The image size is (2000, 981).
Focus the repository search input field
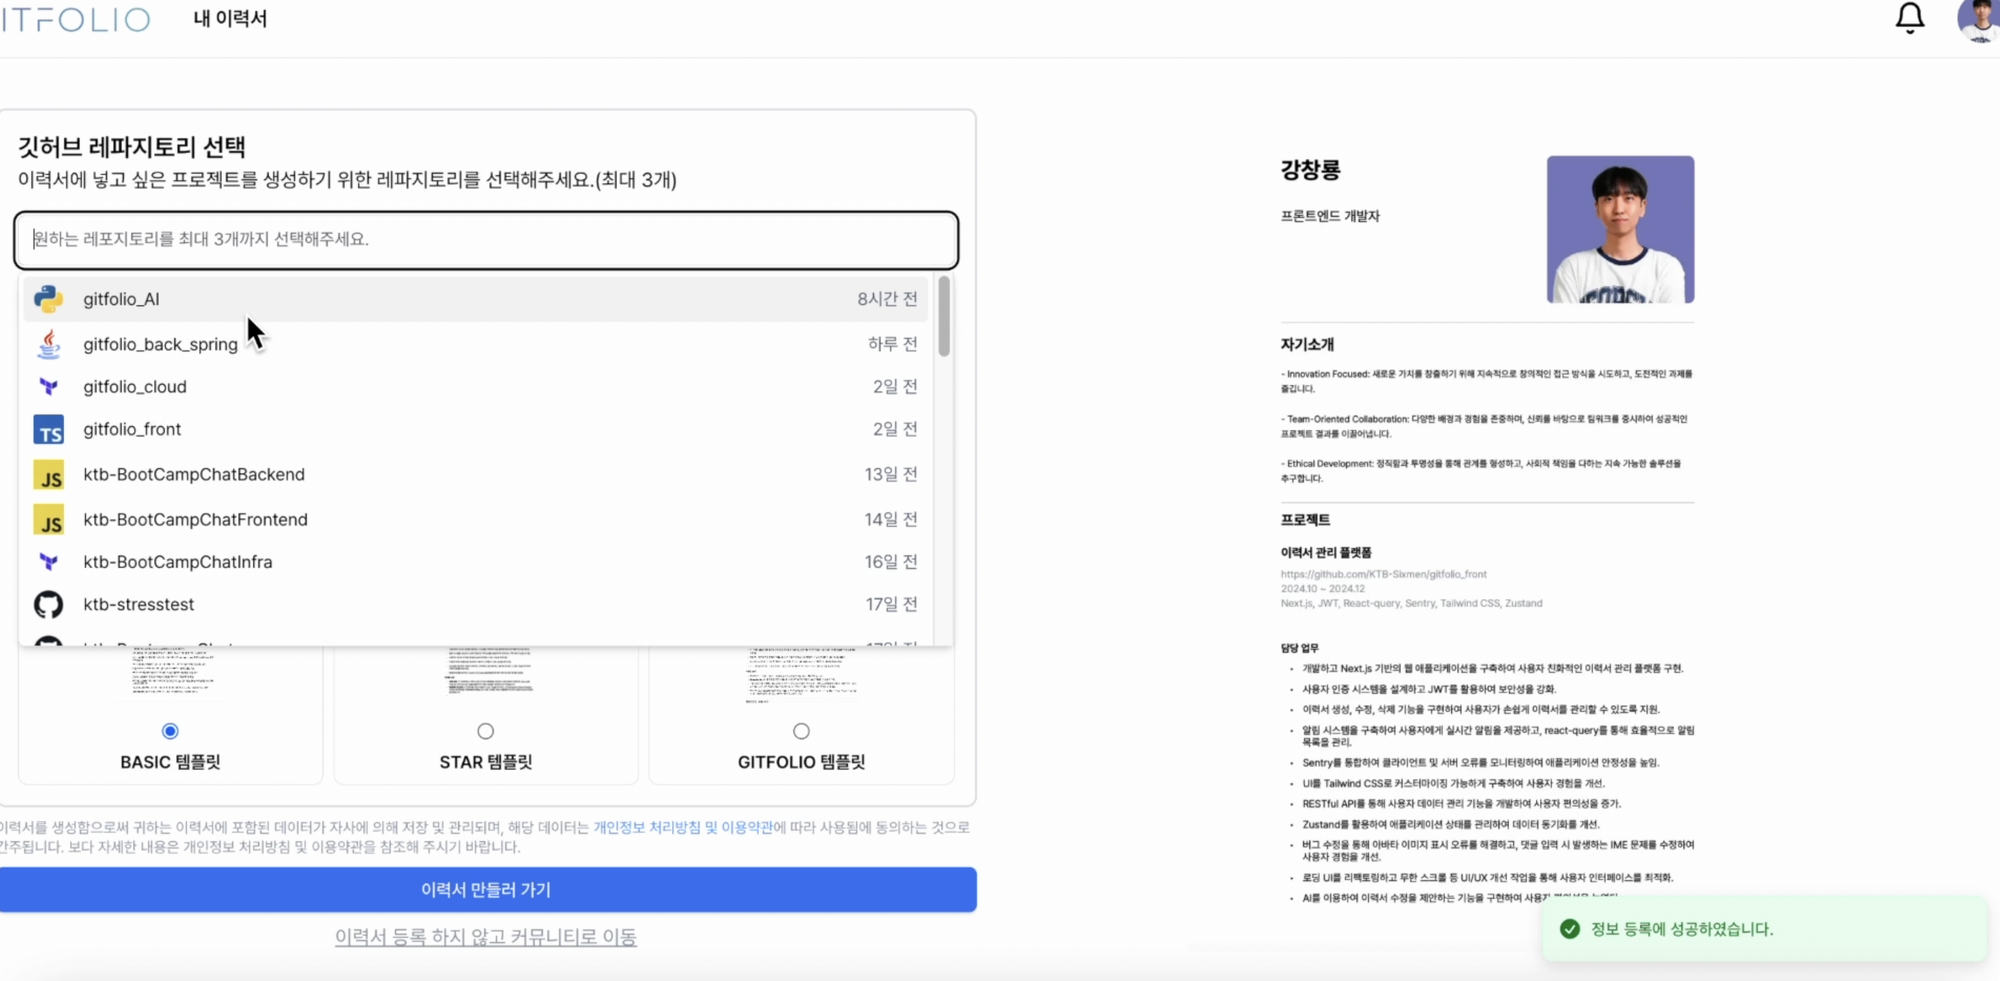coord(486,240)
